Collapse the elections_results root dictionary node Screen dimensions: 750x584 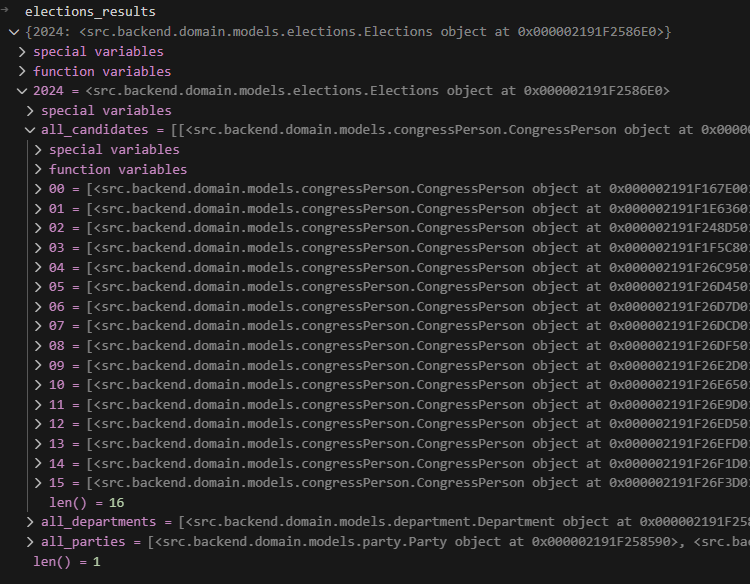13,32
